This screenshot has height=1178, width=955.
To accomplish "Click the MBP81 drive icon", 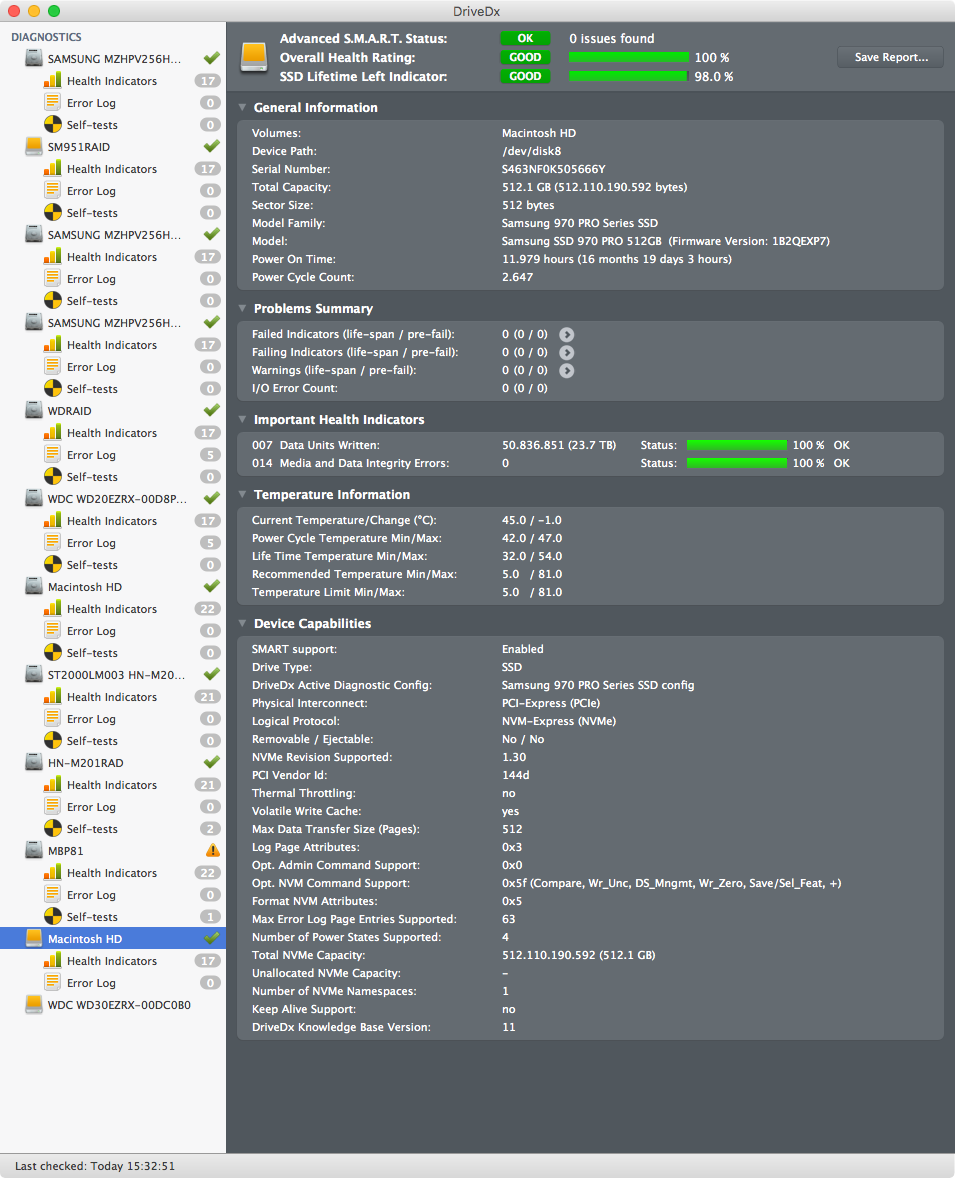I will point(34,850).
